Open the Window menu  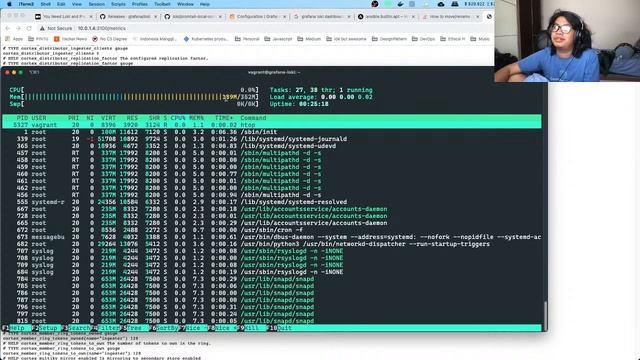click(x=185, y=4)
